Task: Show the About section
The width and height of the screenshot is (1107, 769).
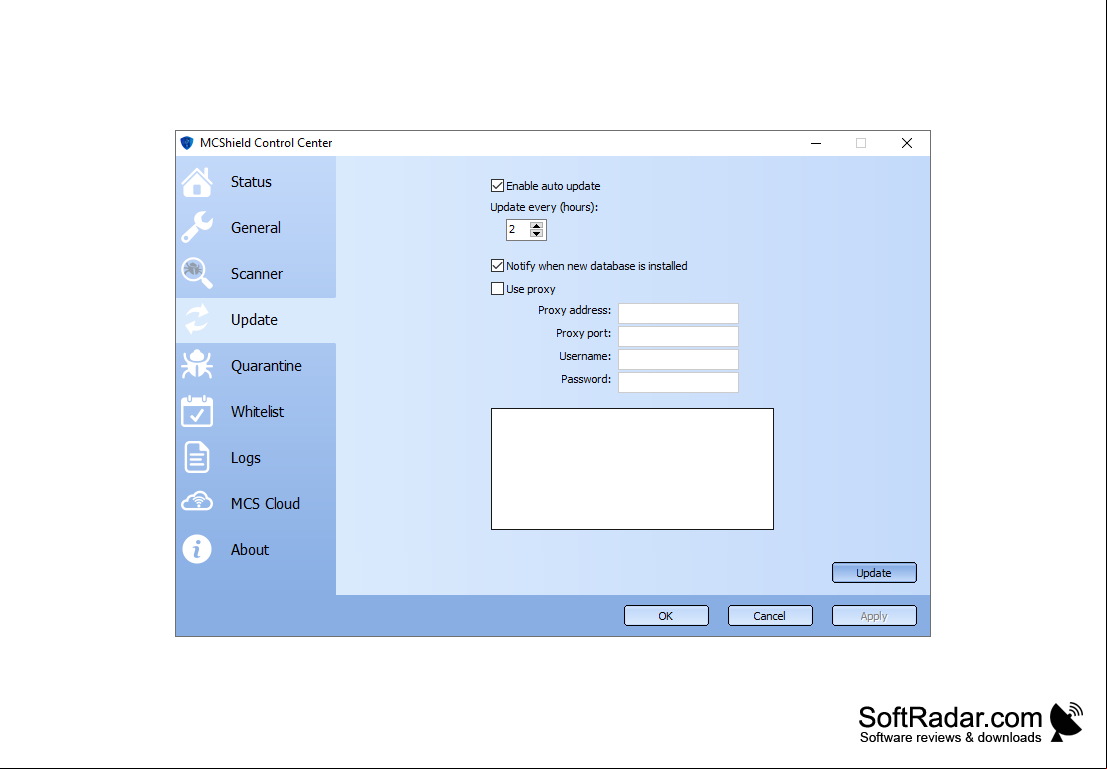Action: coord(256,549)
